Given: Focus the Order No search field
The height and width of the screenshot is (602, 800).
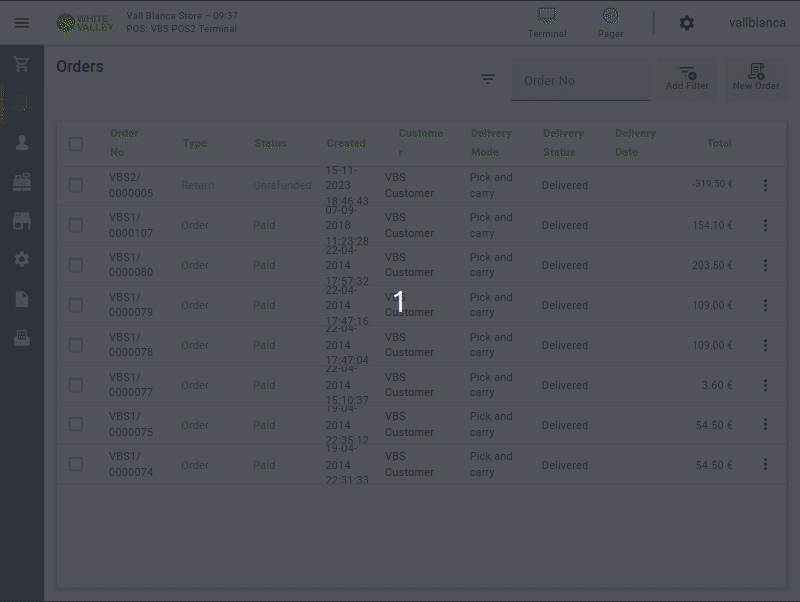Looking at the screenshot, I should [580, 80].
